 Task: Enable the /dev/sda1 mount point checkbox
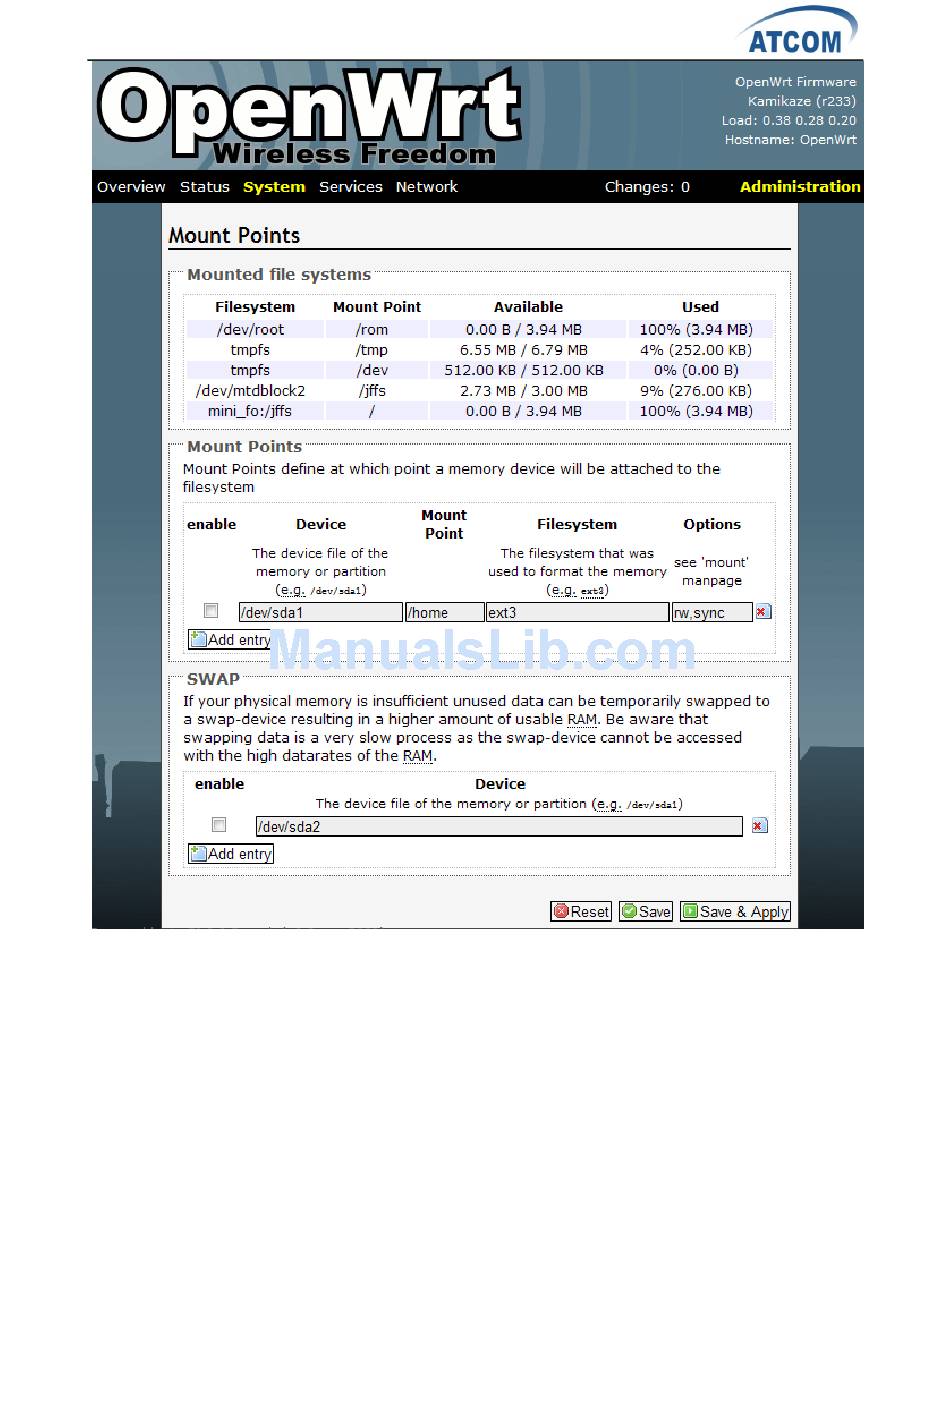[211, 611]
